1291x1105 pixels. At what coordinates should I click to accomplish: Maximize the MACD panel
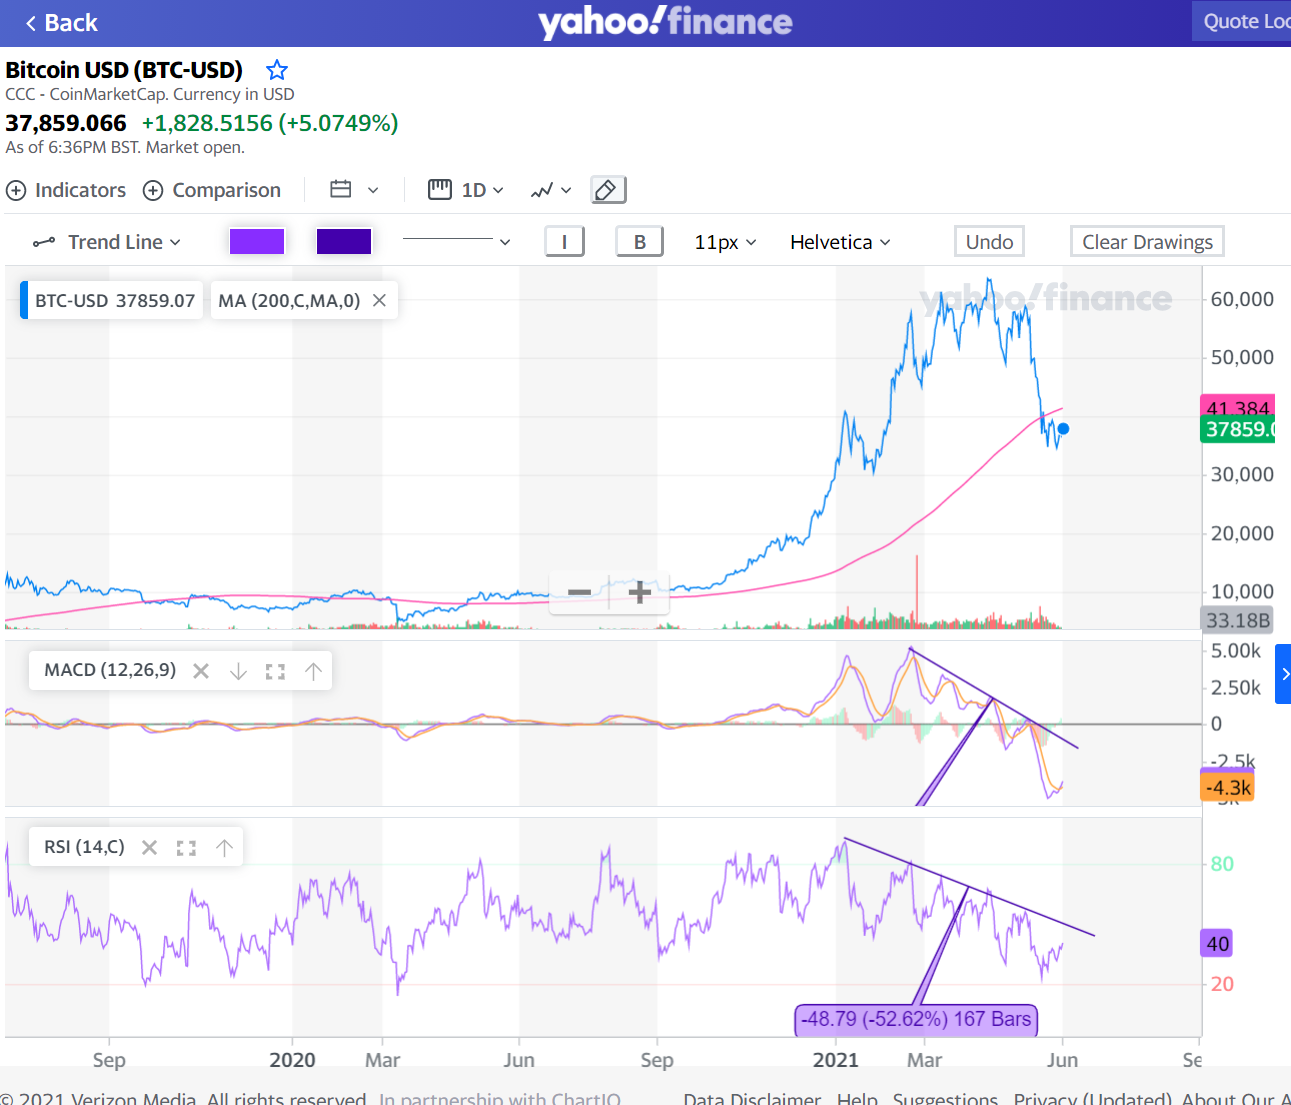click(x=275, y=672)
